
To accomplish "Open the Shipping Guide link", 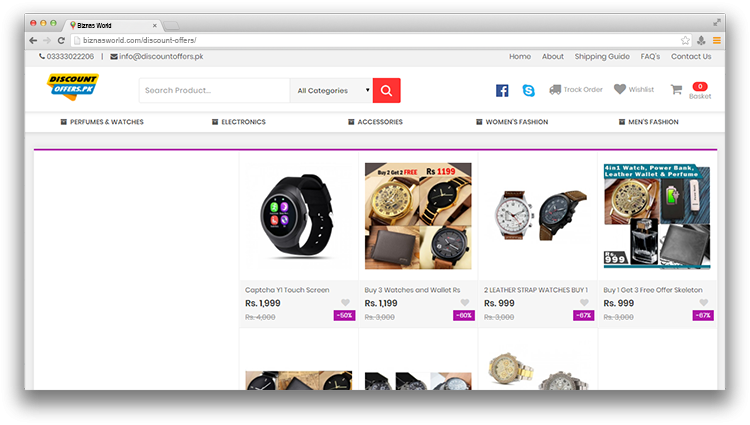I will pyautogui.click(x=602, y=56).
